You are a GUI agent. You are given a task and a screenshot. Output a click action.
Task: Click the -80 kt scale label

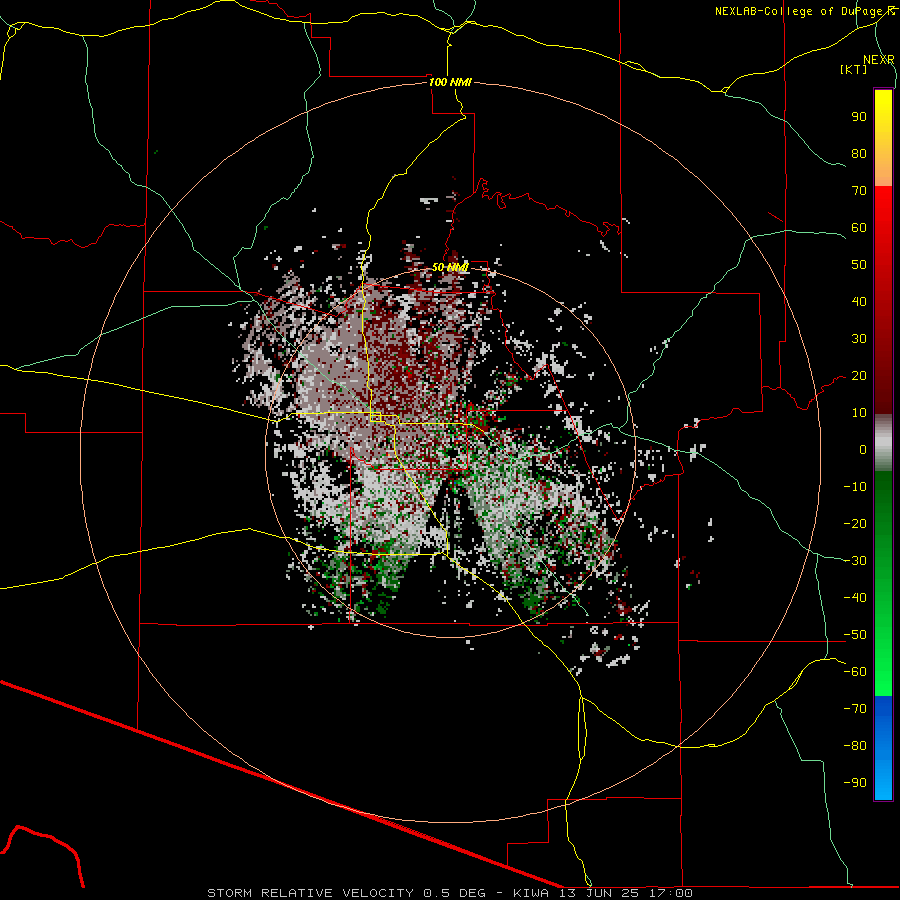click(855, 746)
